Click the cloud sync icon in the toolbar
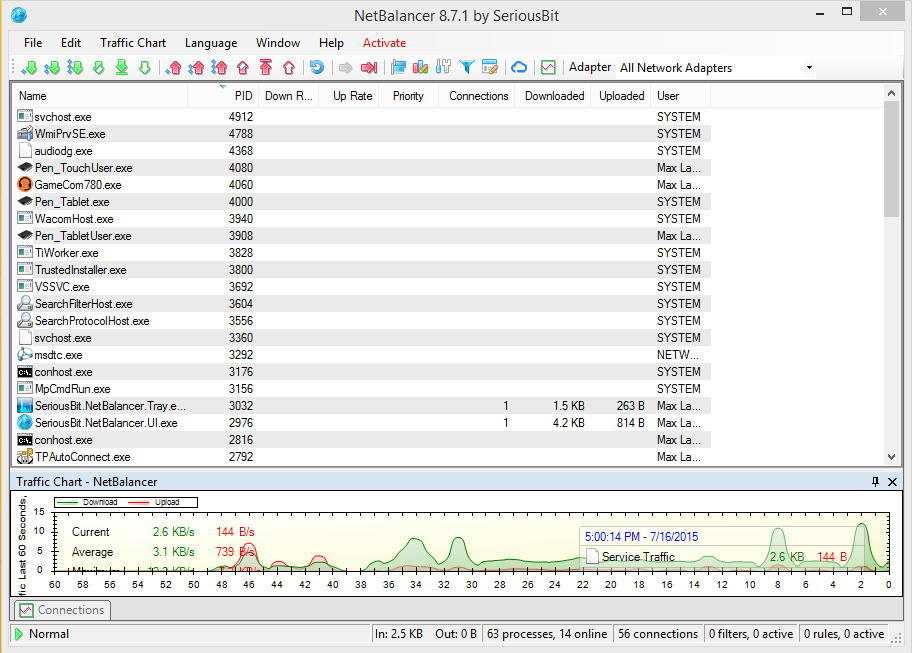 click(520, 67)
